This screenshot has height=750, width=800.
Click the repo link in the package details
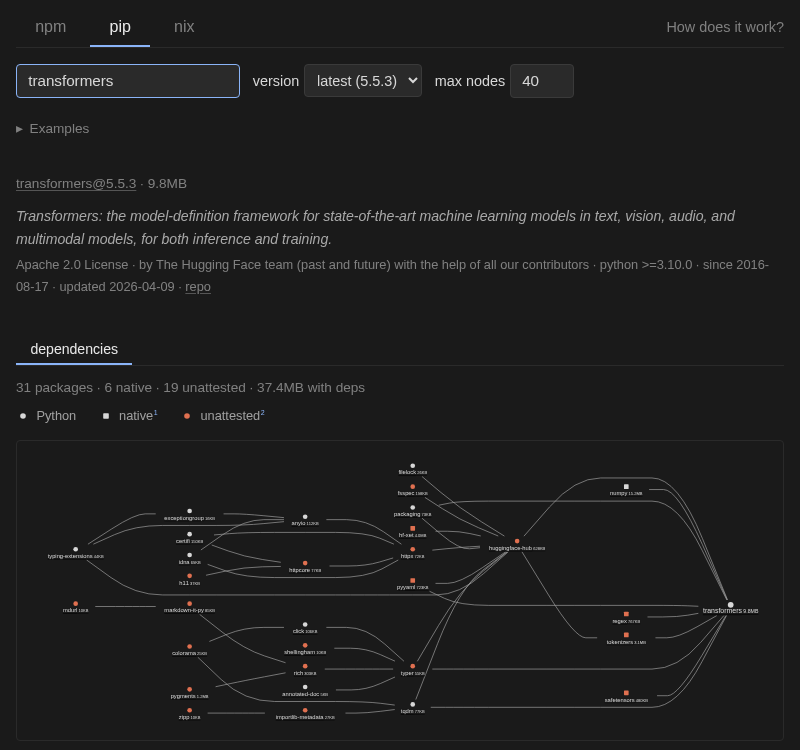click(x=197, y=287)
